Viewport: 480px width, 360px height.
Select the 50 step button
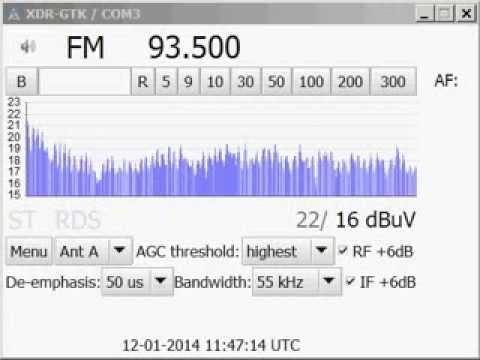[276, 82]
